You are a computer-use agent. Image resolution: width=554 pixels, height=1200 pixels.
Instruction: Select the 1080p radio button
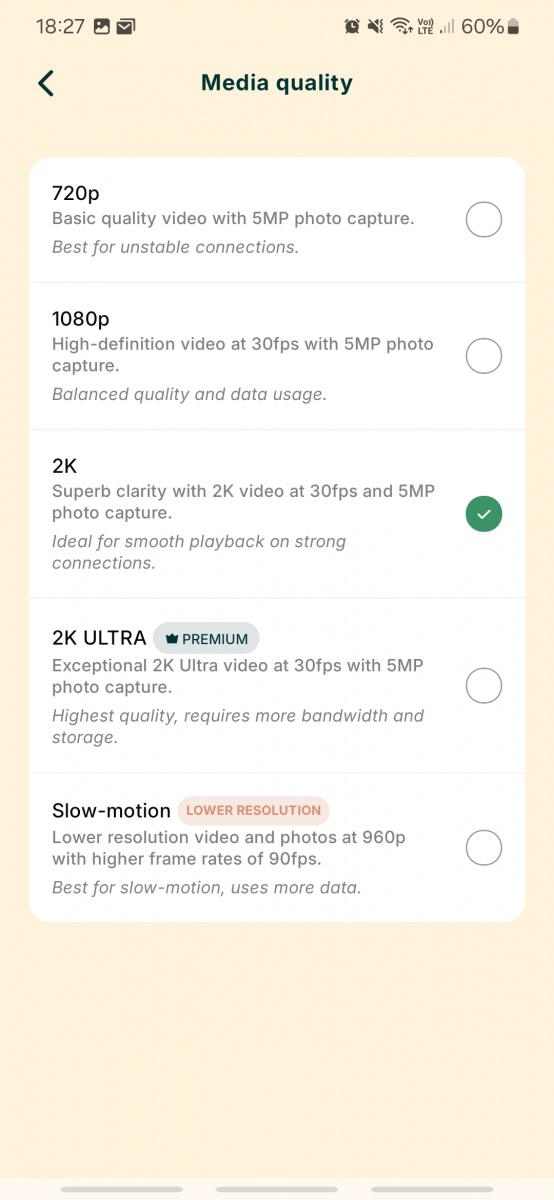point(484,356)
